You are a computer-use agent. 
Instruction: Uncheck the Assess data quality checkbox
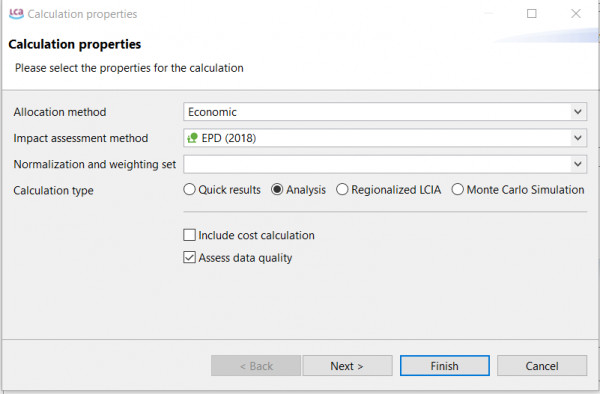(189, 257)
